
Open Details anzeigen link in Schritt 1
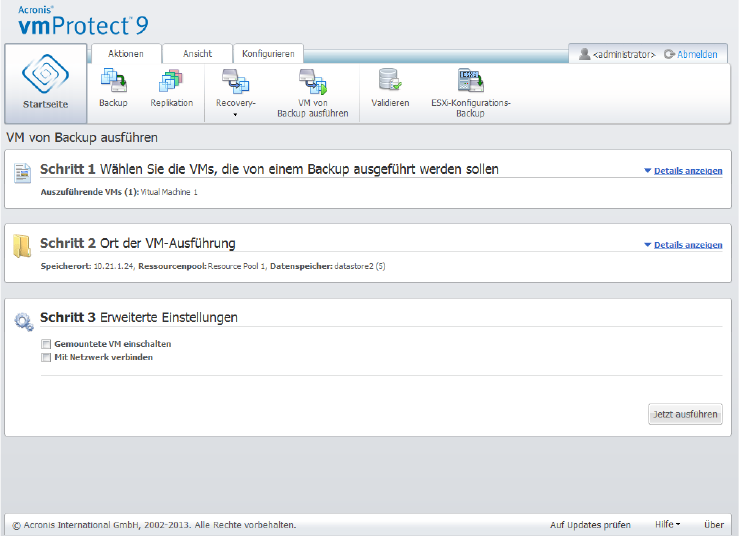click(688, 171)
